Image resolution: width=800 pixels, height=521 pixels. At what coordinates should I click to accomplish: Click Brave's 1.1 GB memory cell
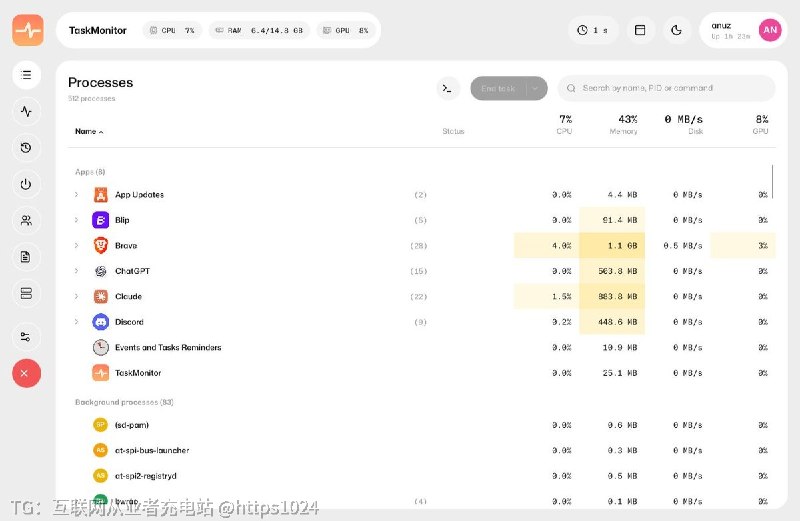(612, 245)
